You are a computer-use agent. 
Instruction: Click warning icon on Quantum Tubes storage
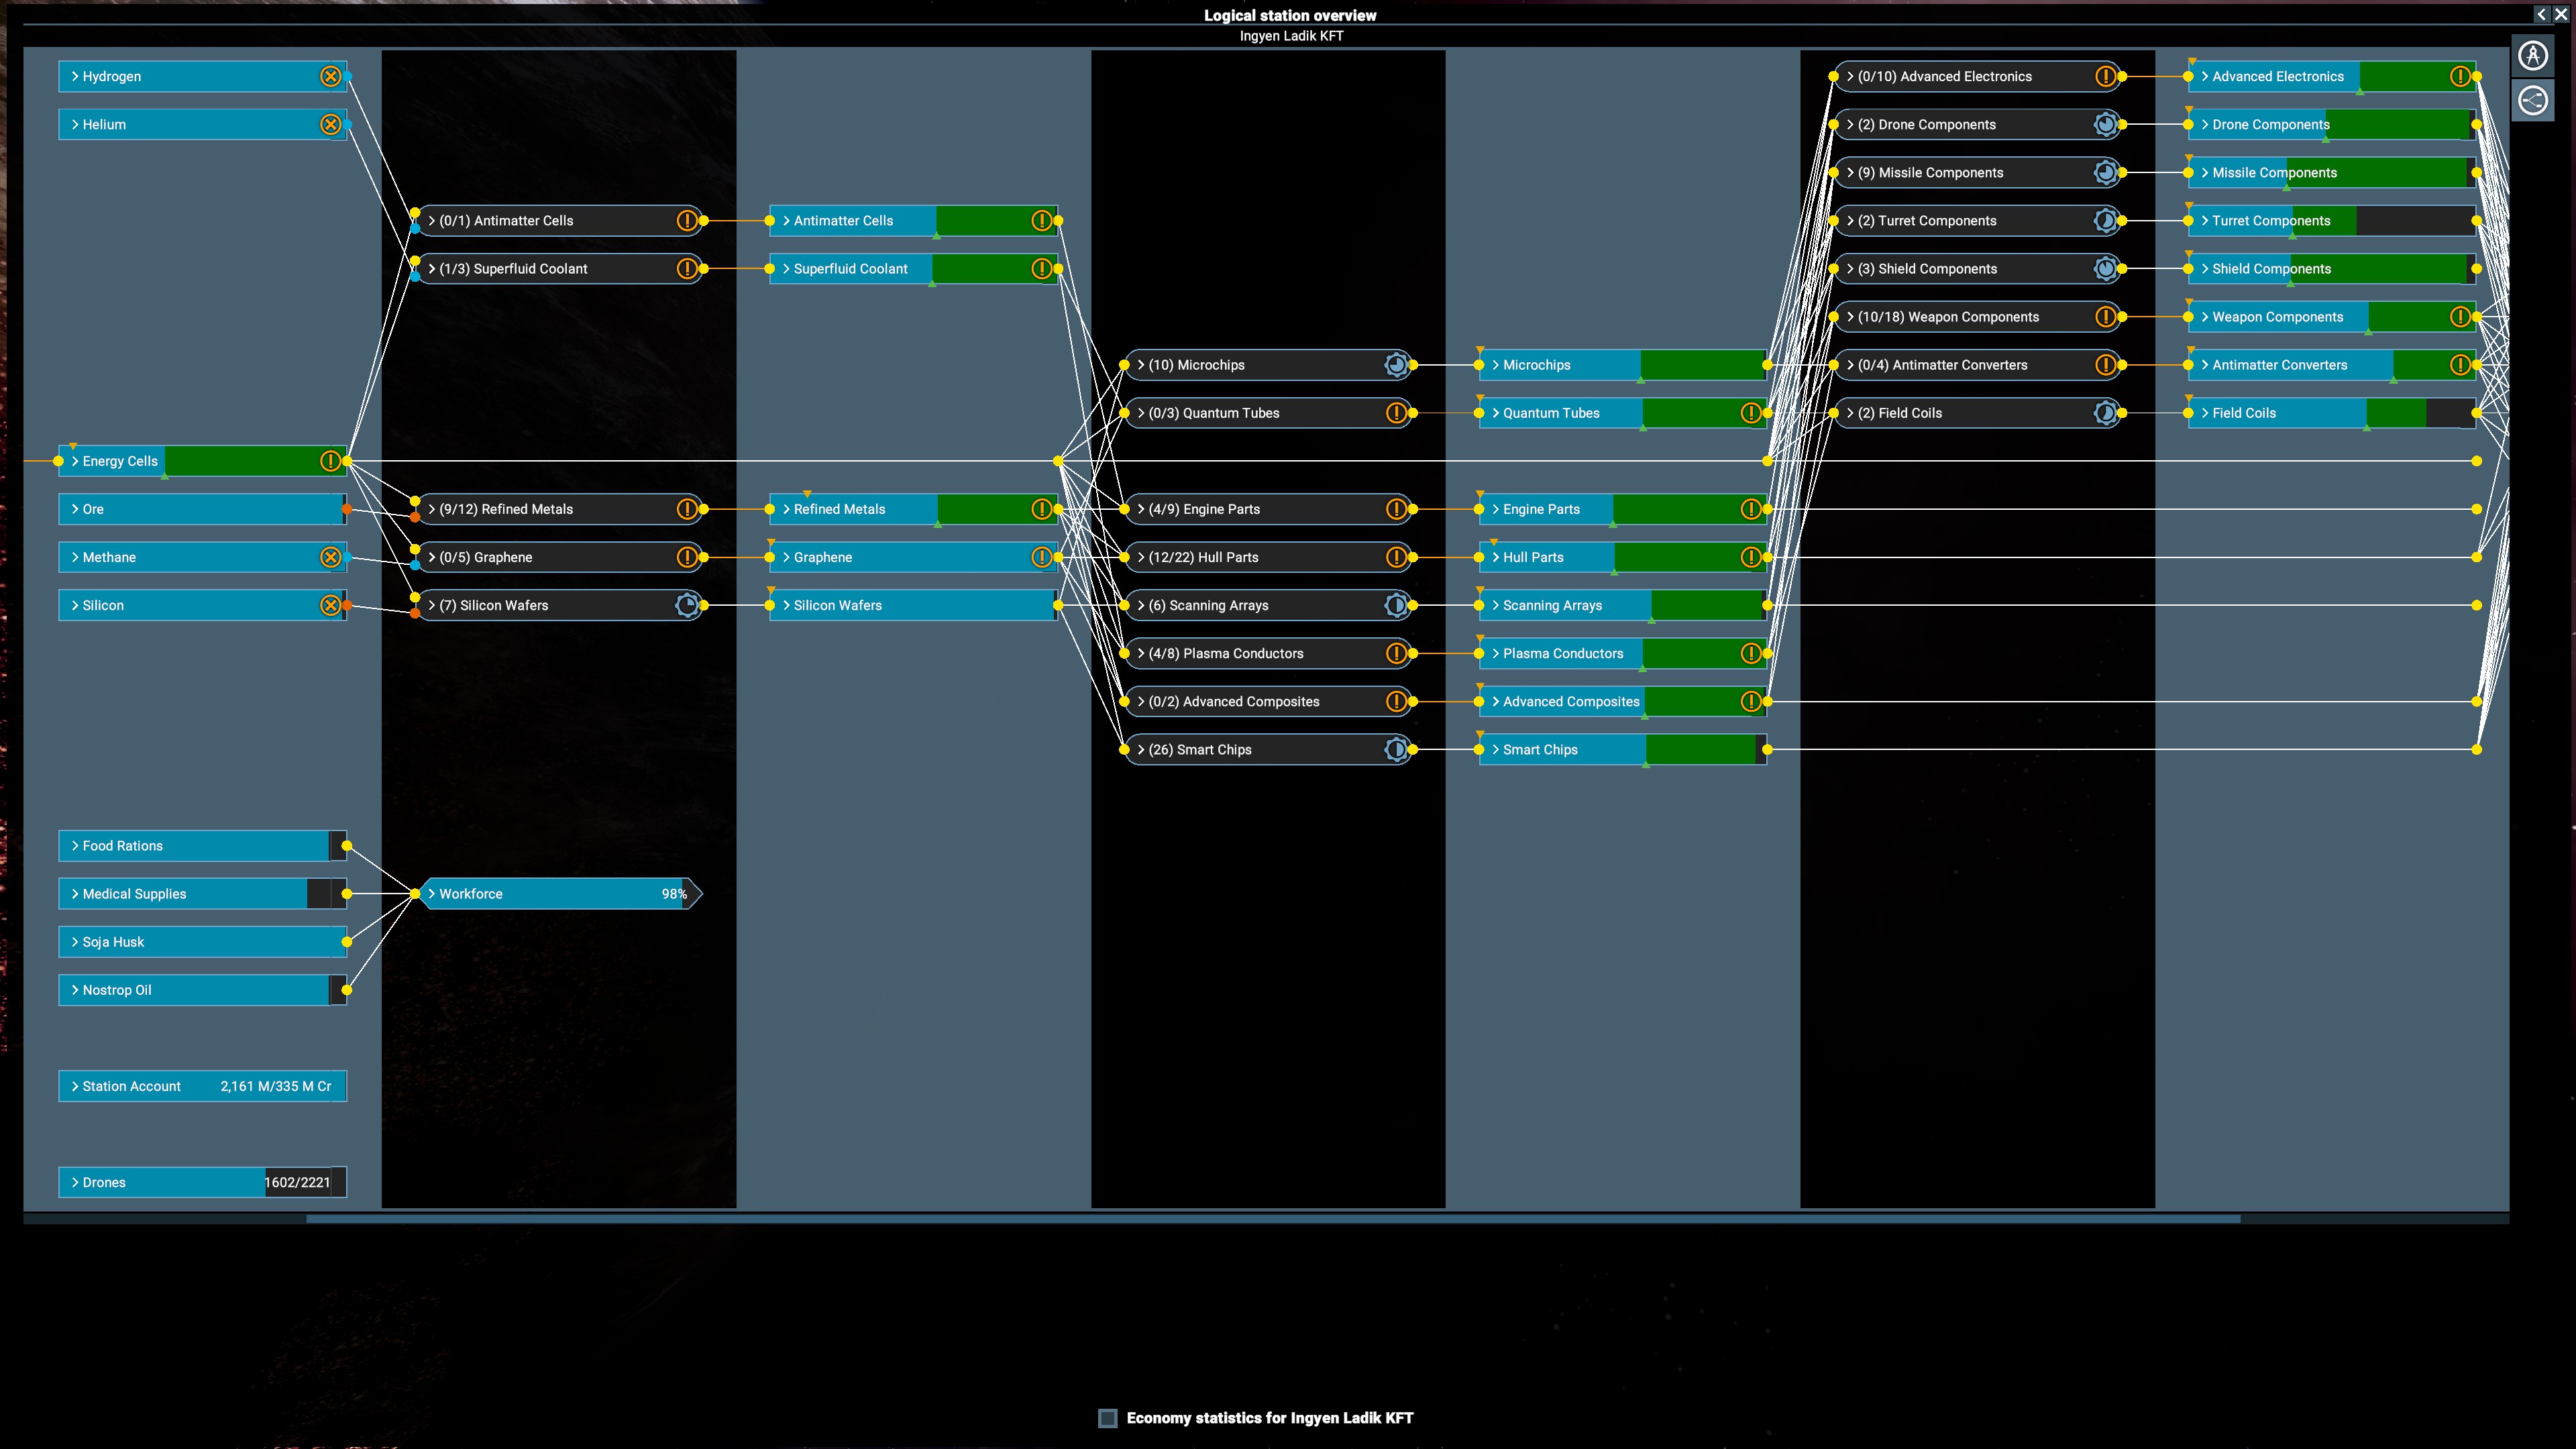tap(1750, 413)
